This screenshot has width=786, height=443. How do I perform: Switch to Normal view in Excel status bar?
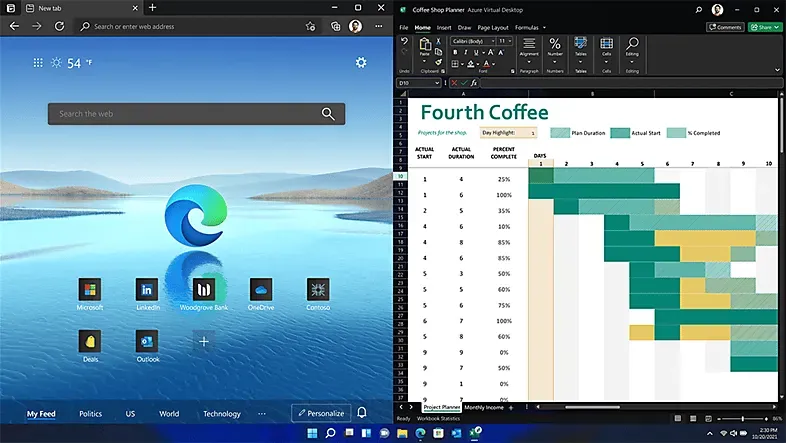pos(678,418)
